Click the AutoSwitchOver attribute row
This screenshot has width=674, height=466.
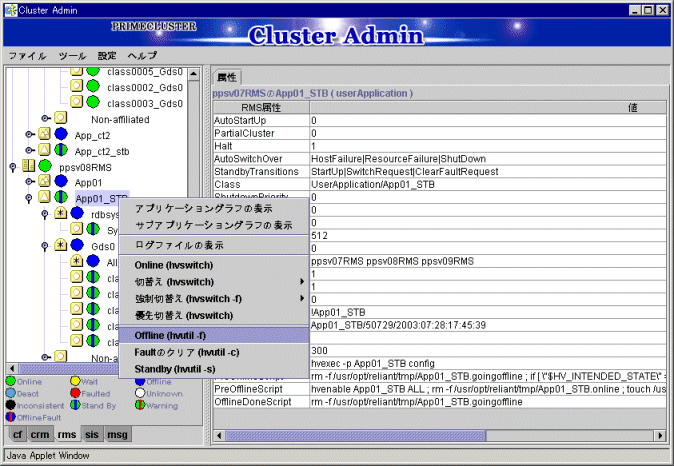coord(440,159)
